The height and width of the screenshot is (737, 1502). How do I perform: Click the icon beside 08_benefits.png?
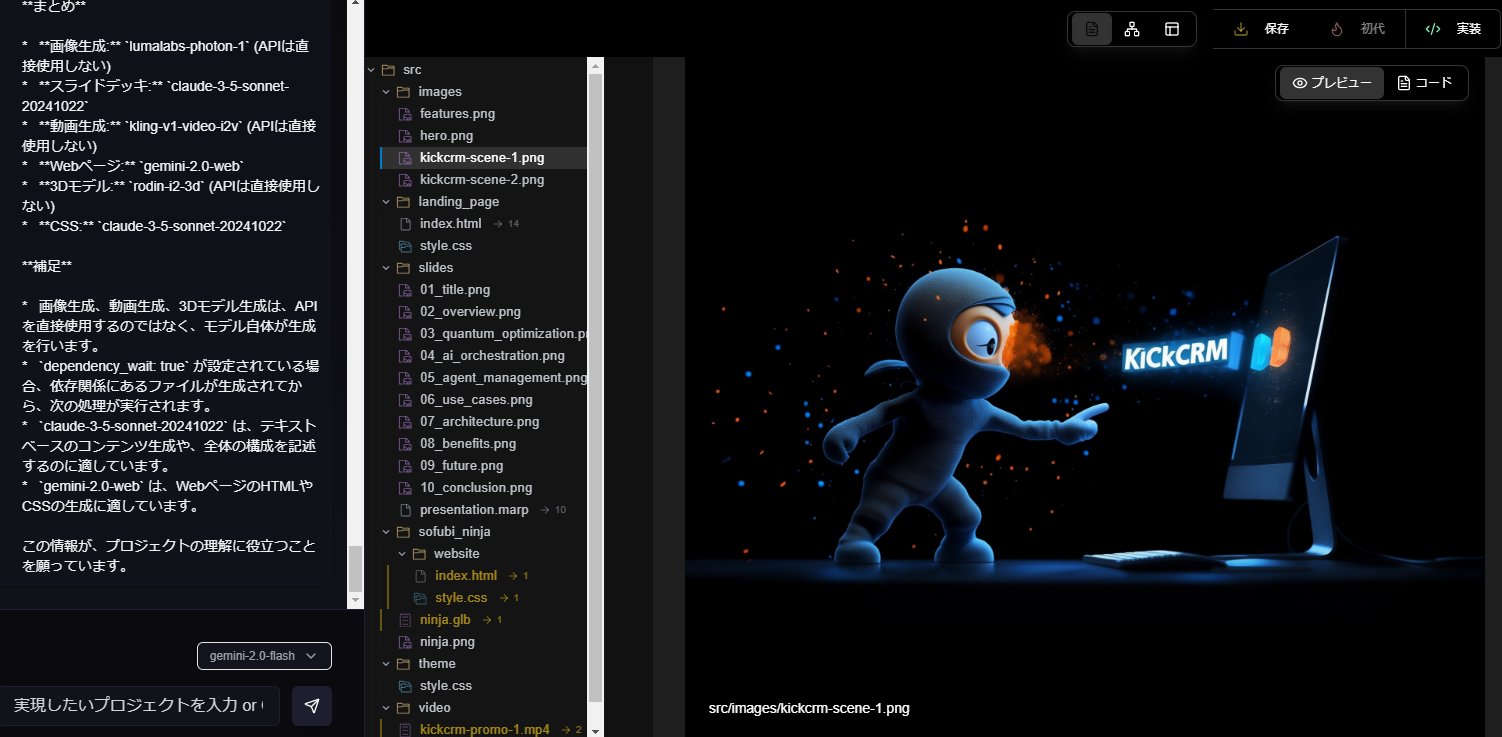pos(405,444)
